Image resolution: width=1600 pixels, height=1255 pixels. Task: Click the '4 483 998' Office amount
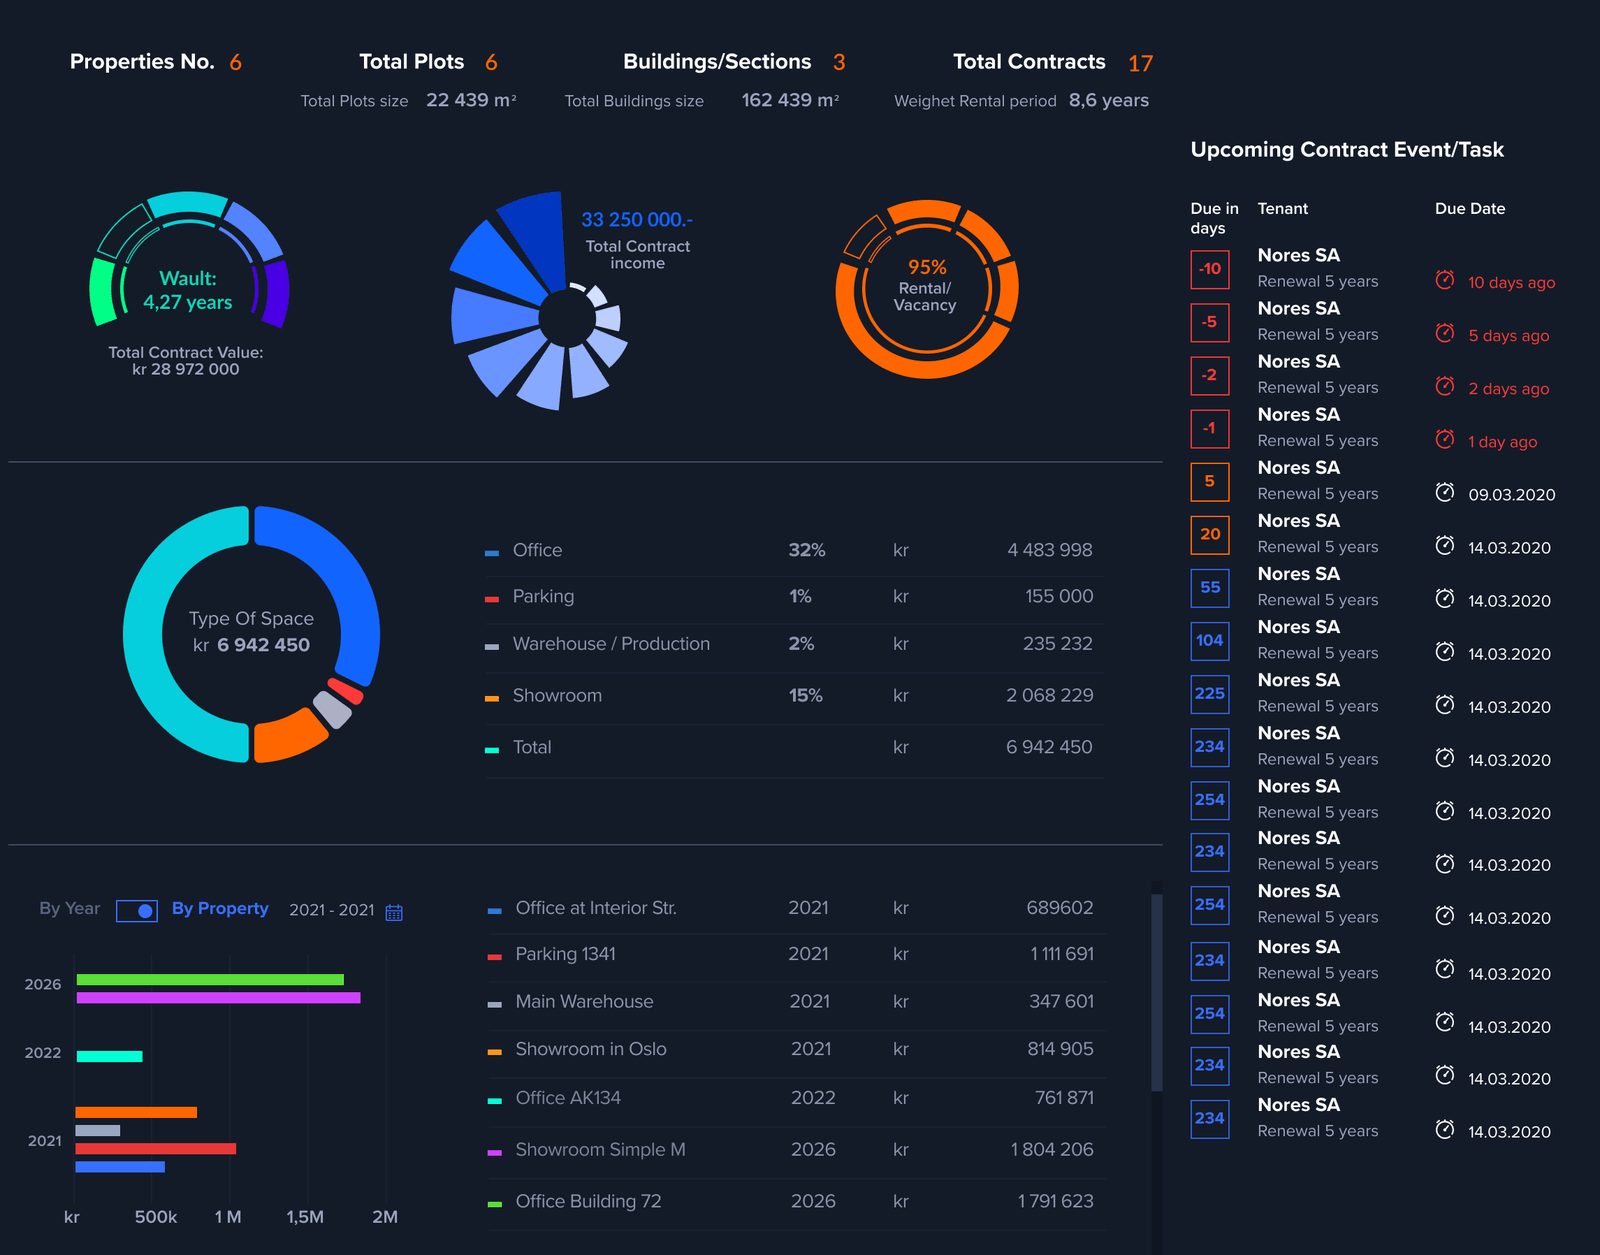pyautogui.click(x=1050, y=550)
